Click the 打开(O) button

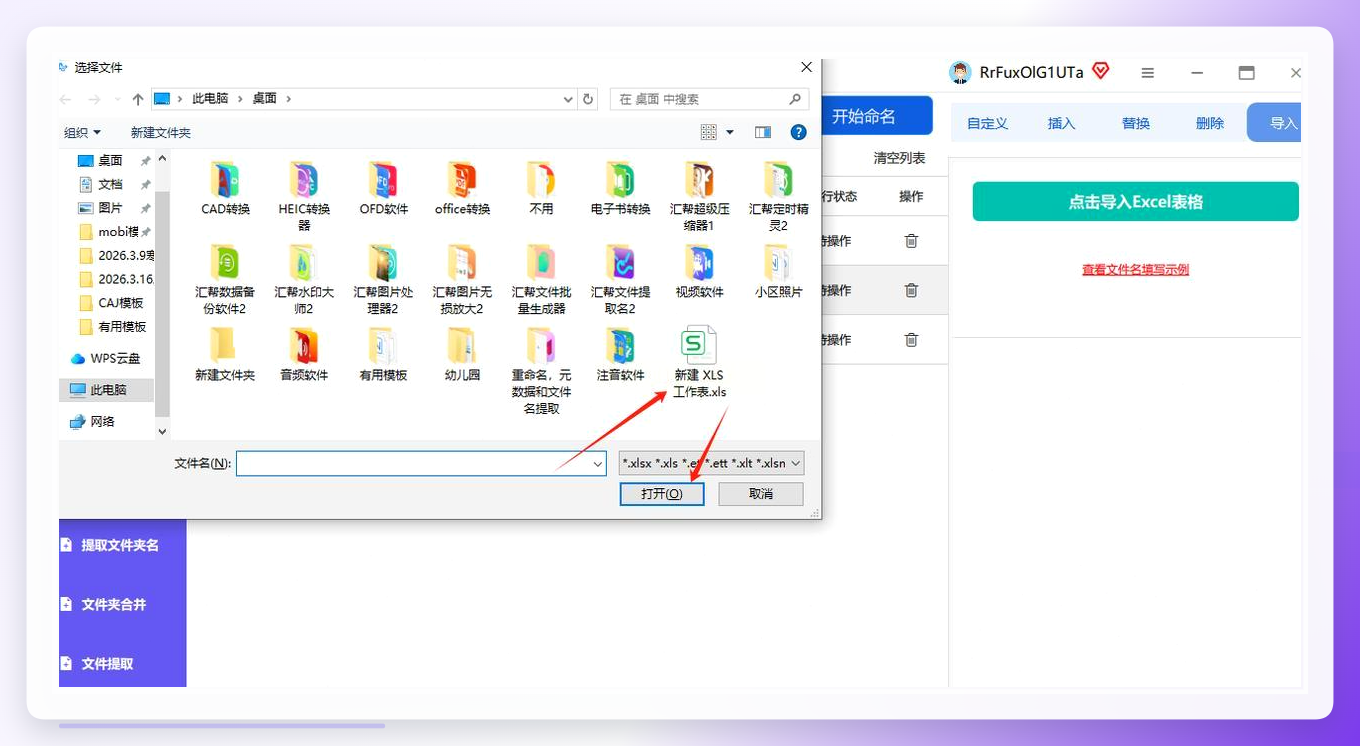tap(662, 494)
